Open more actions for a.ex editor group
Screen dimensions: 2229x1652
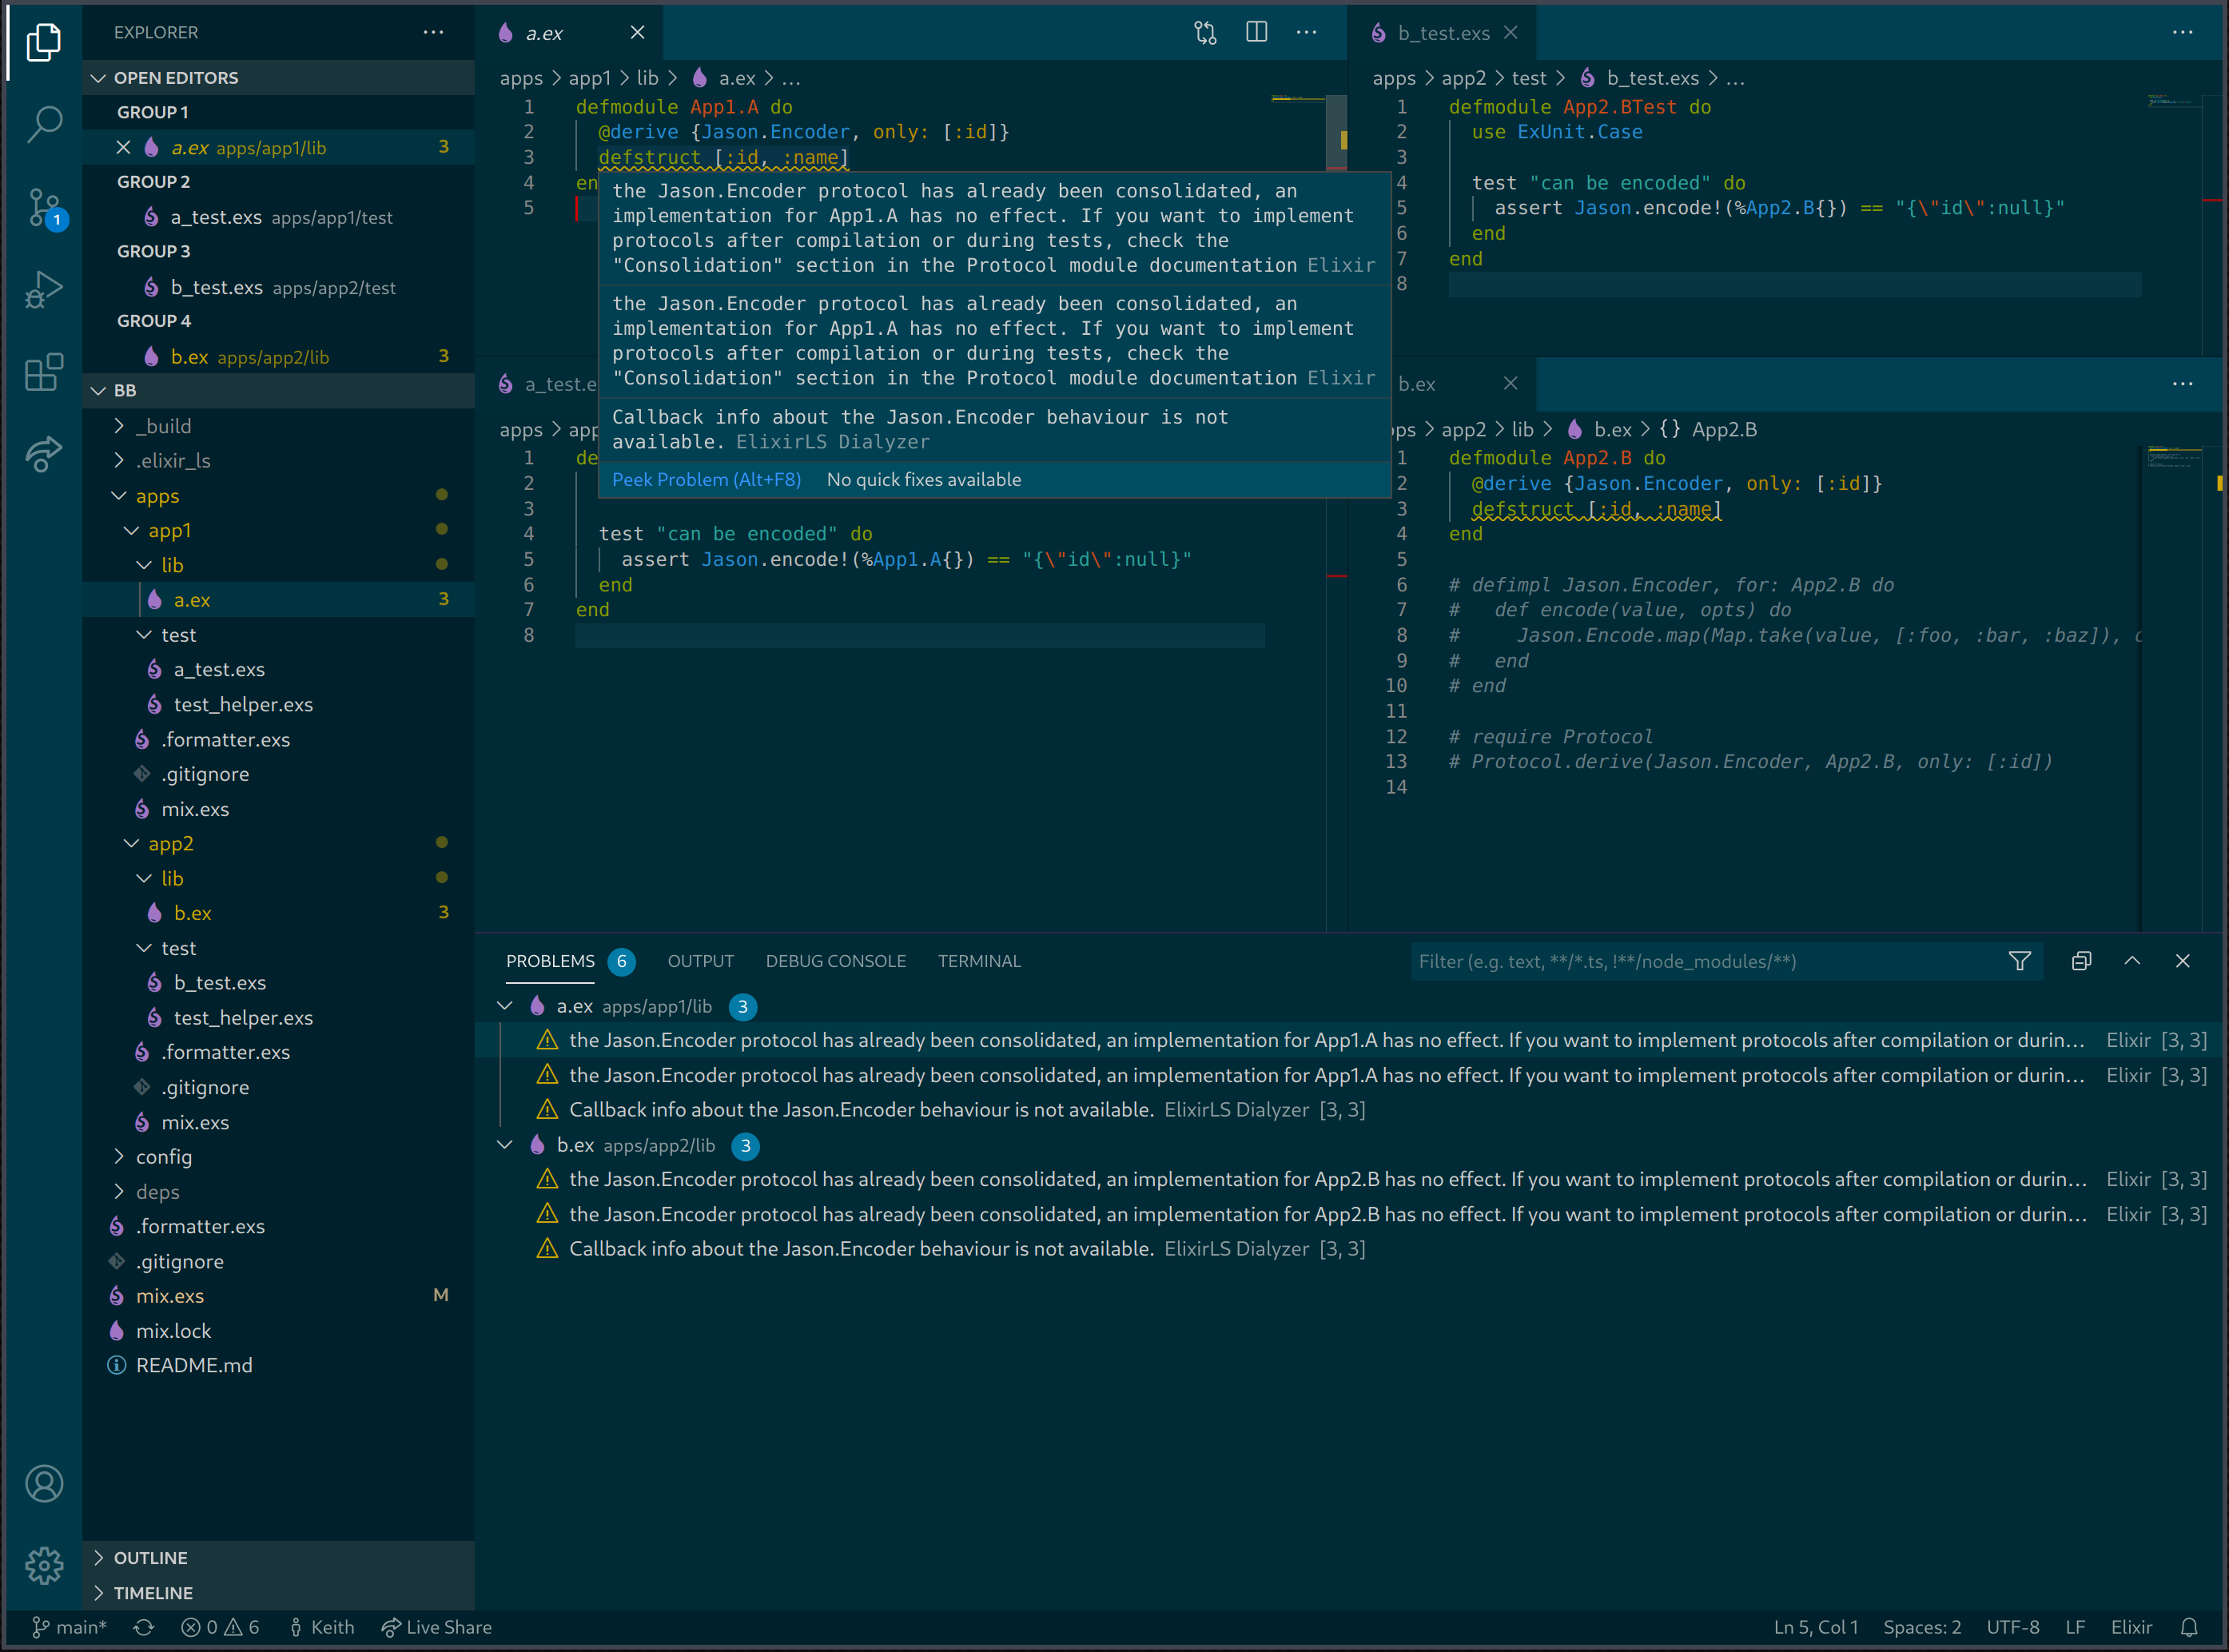coord(1306,33)
